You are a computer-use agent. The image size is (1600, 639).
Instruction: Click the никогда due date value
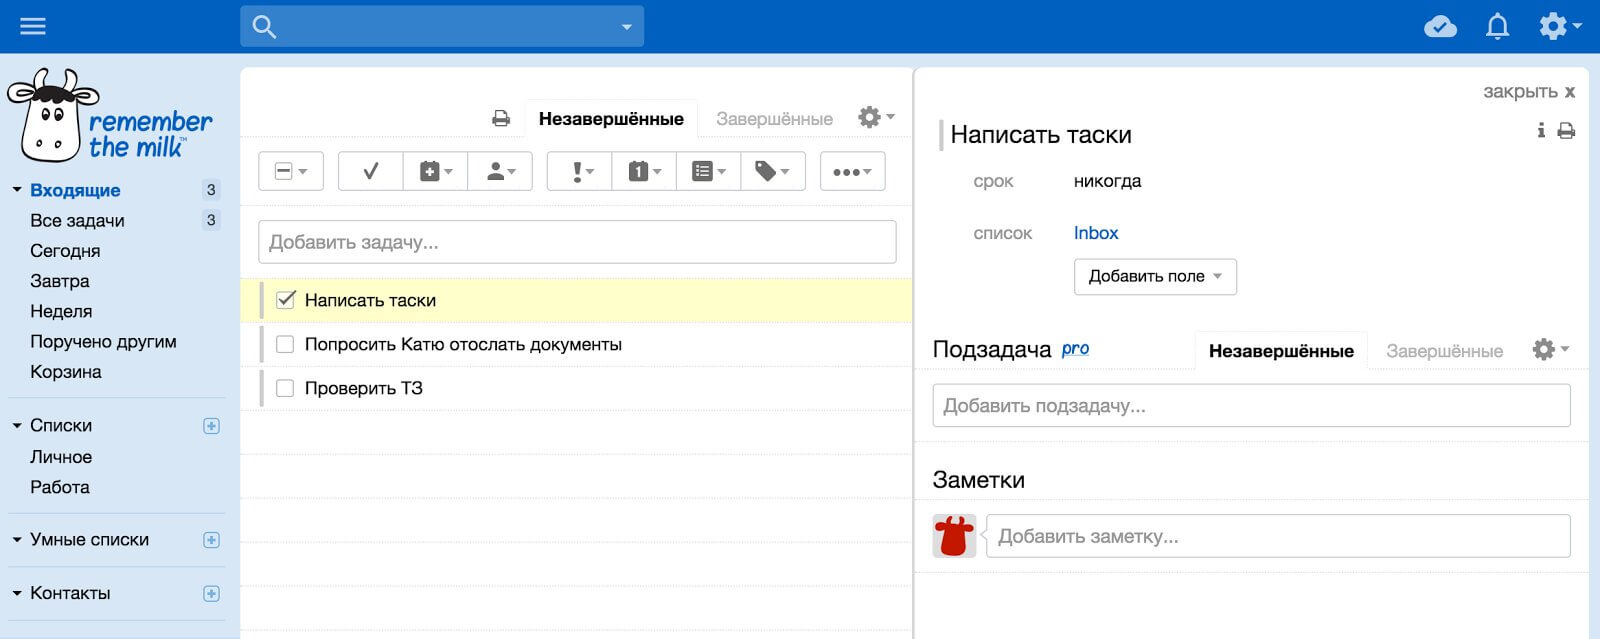(x=1107, y=181)
